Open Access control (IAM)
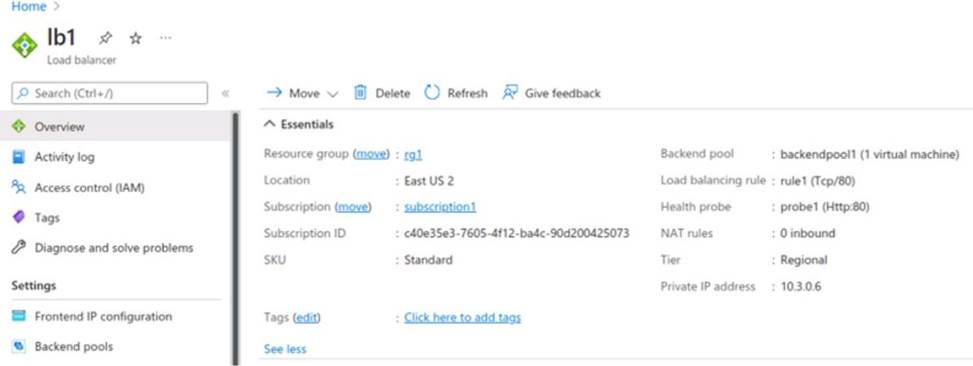The width and height of the screenshot is (973, 366). [x=115, y=187]
